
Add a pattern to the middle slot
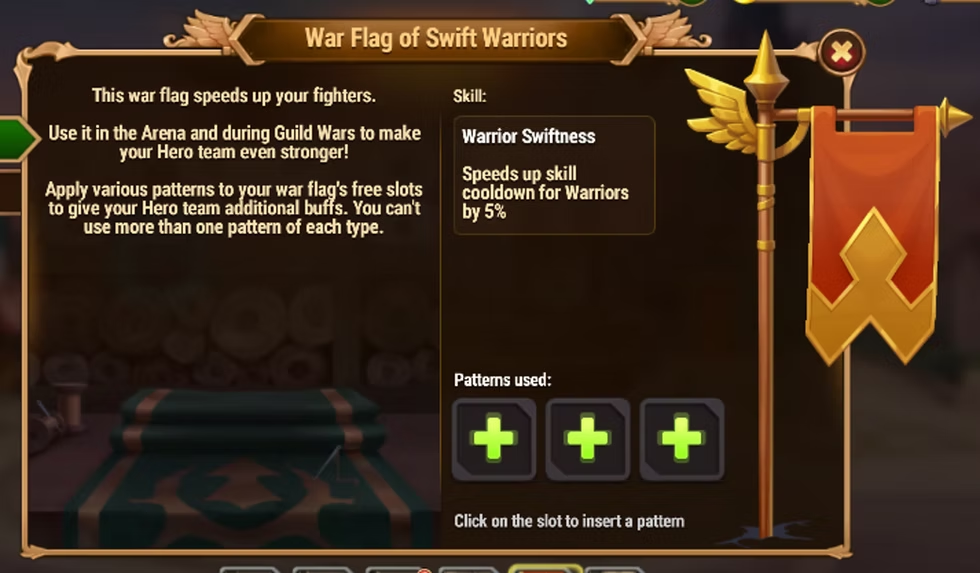588,439
